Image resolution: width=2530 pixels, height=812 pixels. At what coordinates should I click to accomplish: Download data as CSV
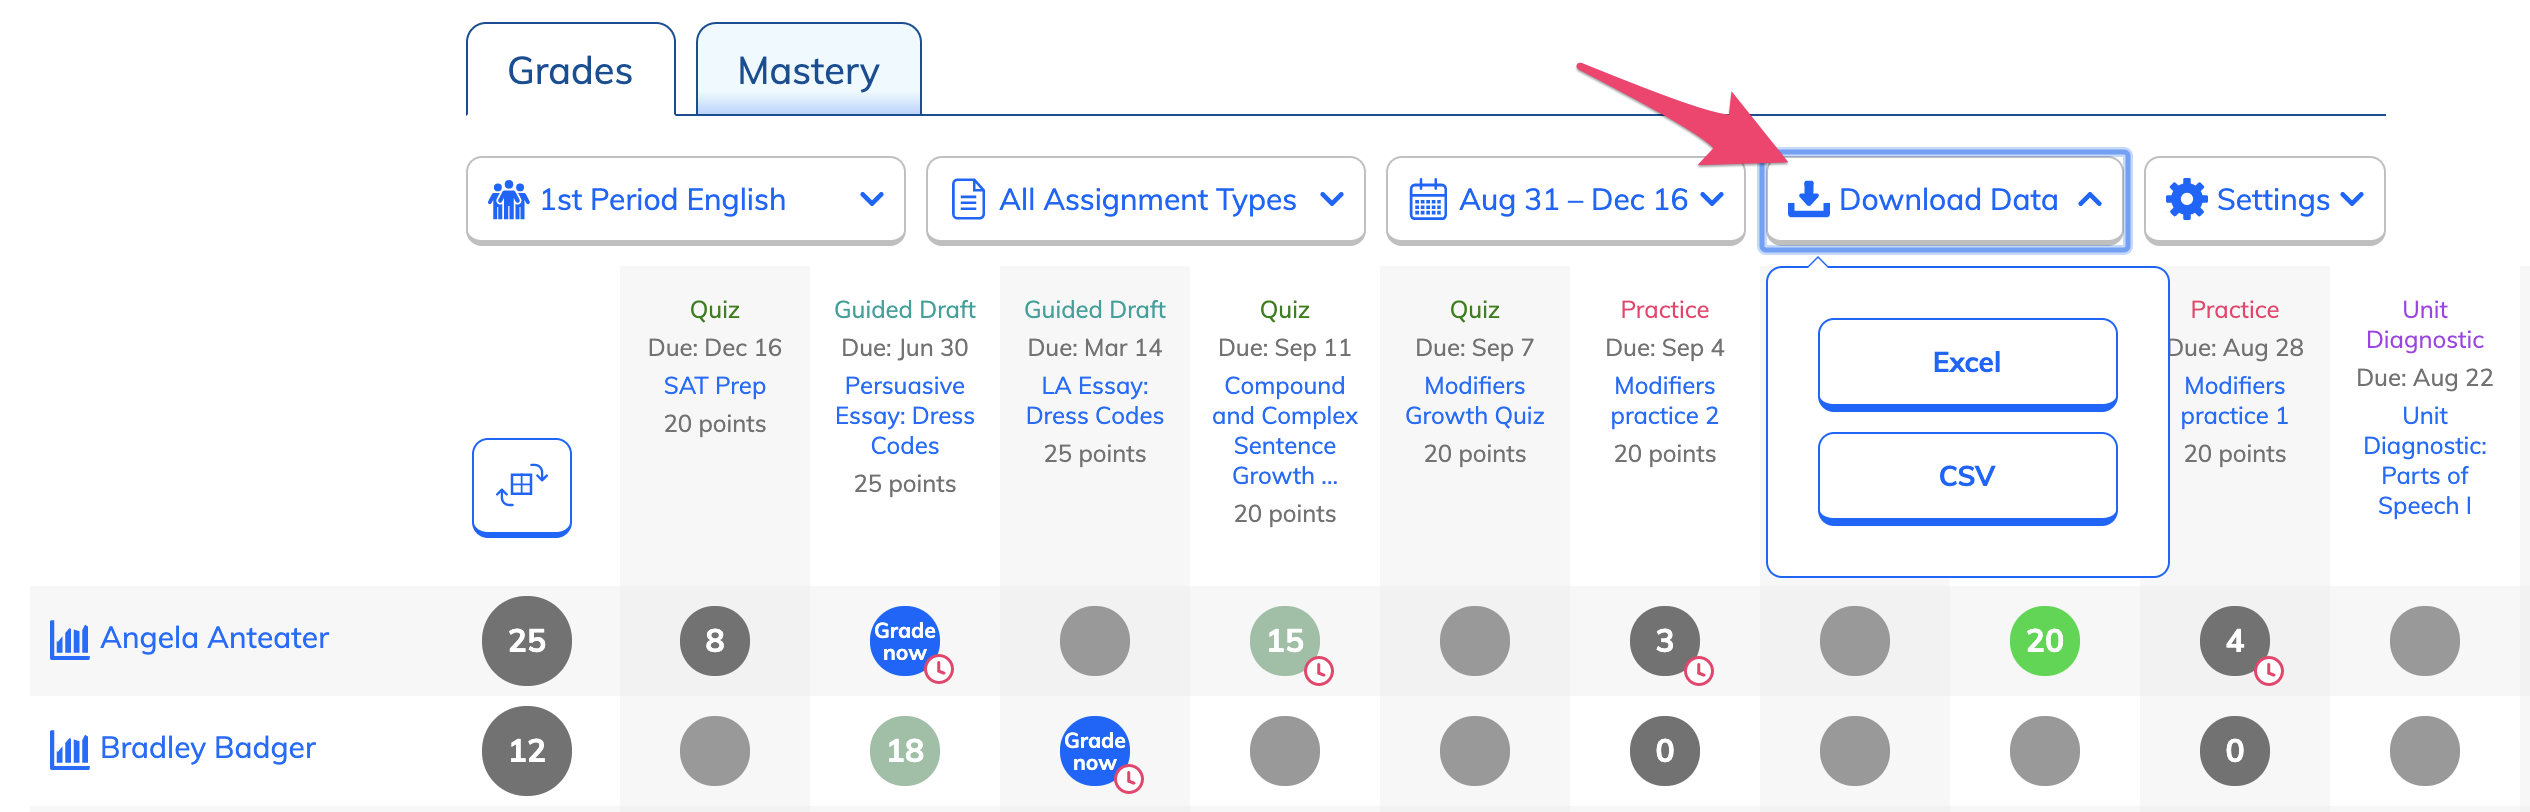coord(1967,477)
